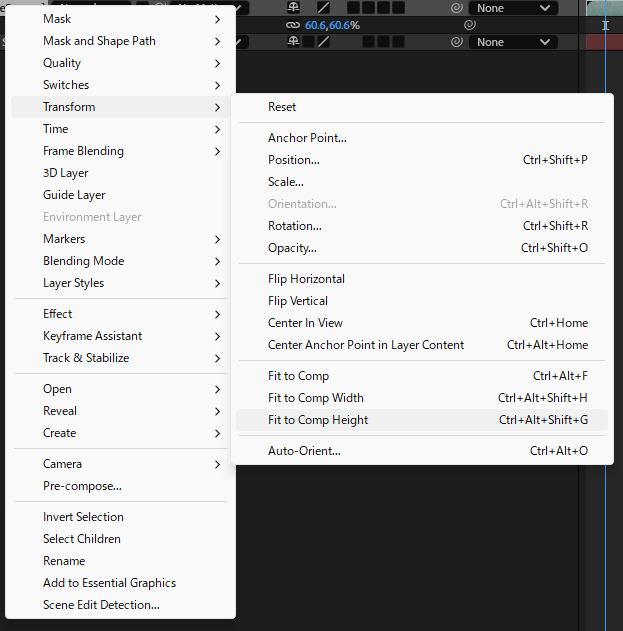
Task: Select Fit to Comp
Action: (422, 376)
